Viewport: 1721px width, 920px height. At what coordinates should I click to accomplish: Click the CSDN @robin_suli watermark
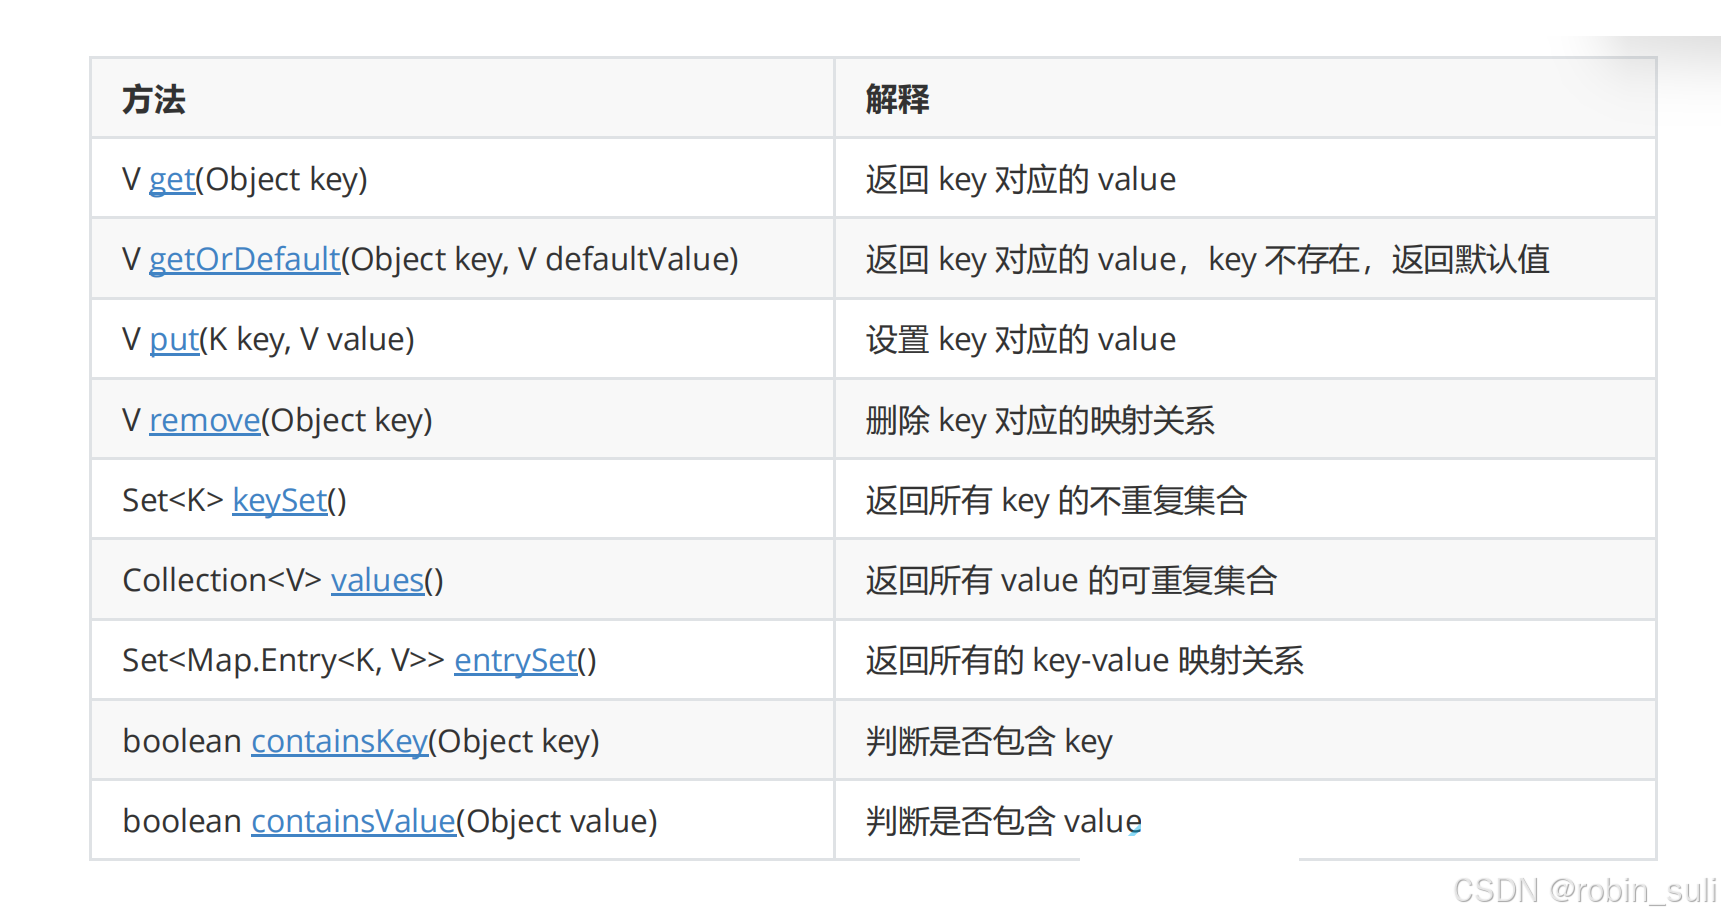point(1585,890)
